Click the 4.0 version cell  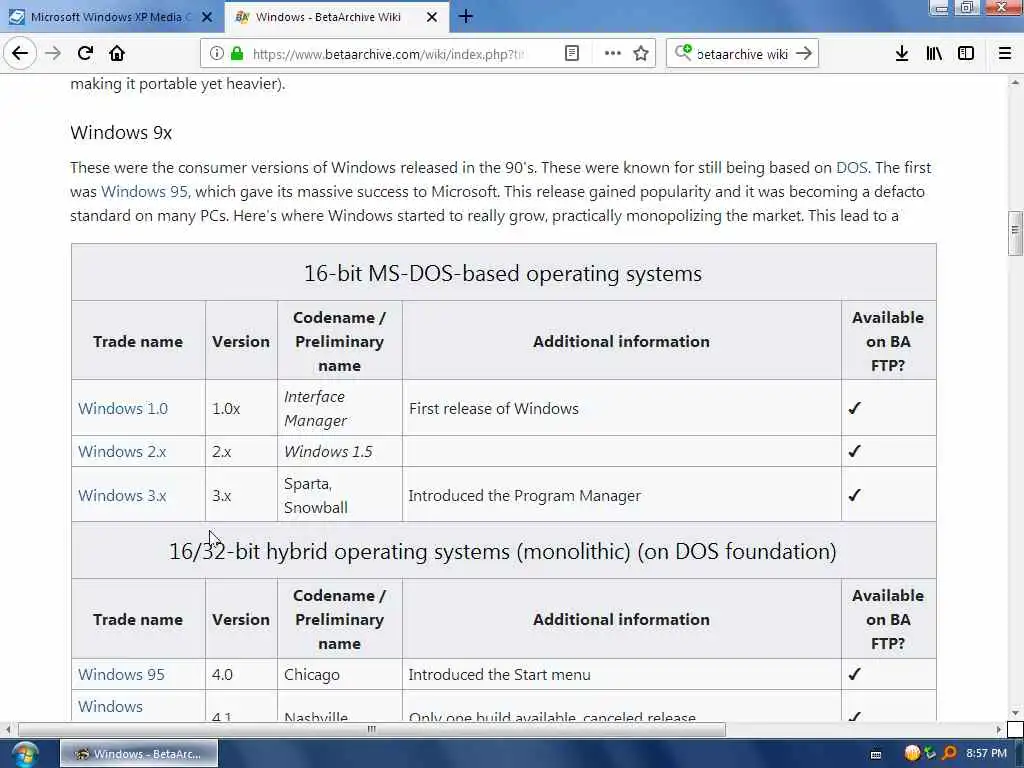[x=241, y=675]
